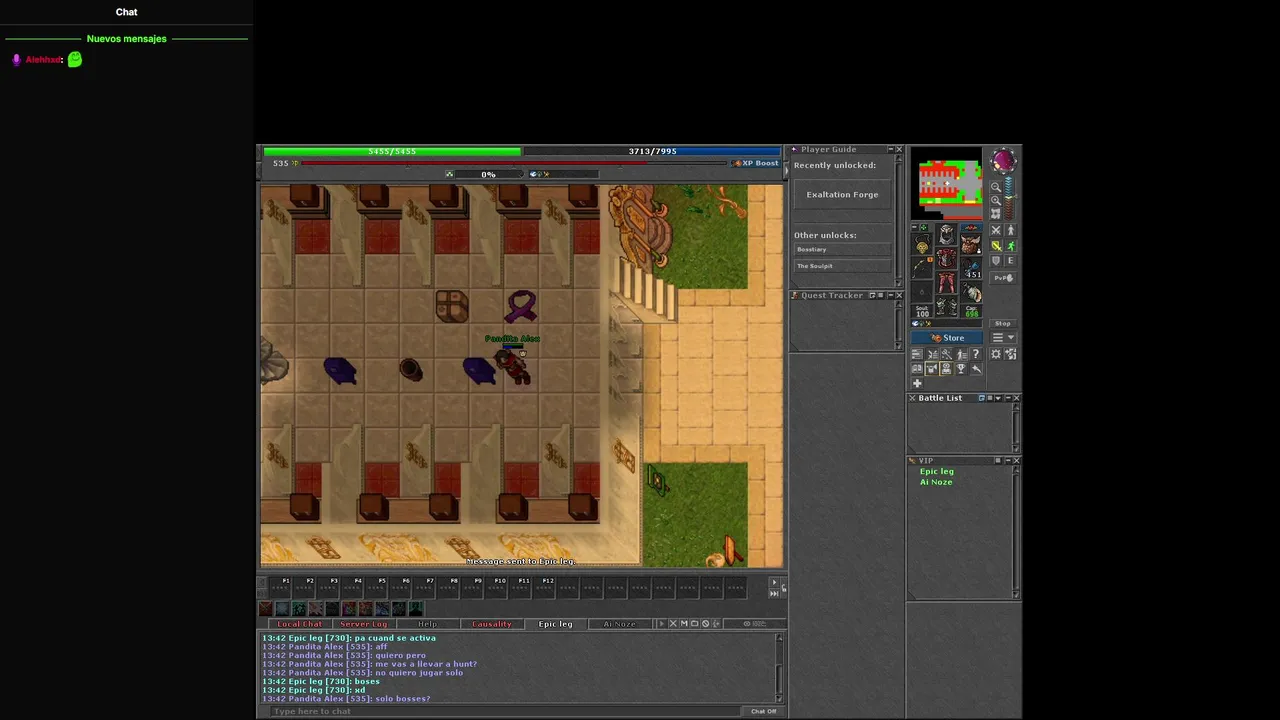The height and width of the screenshot is (720, 1280).
Task: Open The Soulpit unlock entry
Action: pyautogui.click(x=842, y=266)
